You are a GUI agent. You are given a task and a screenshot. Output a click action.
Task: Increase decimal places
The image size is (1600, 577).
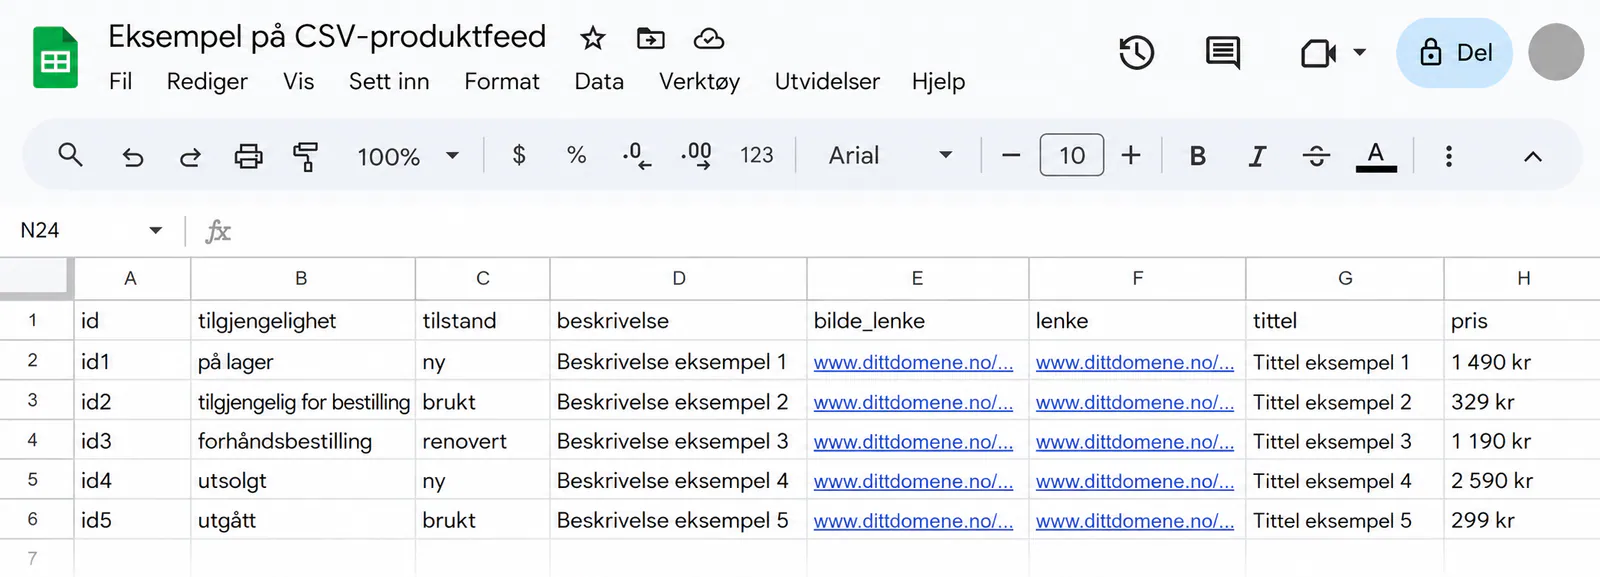tap(696, 155)
